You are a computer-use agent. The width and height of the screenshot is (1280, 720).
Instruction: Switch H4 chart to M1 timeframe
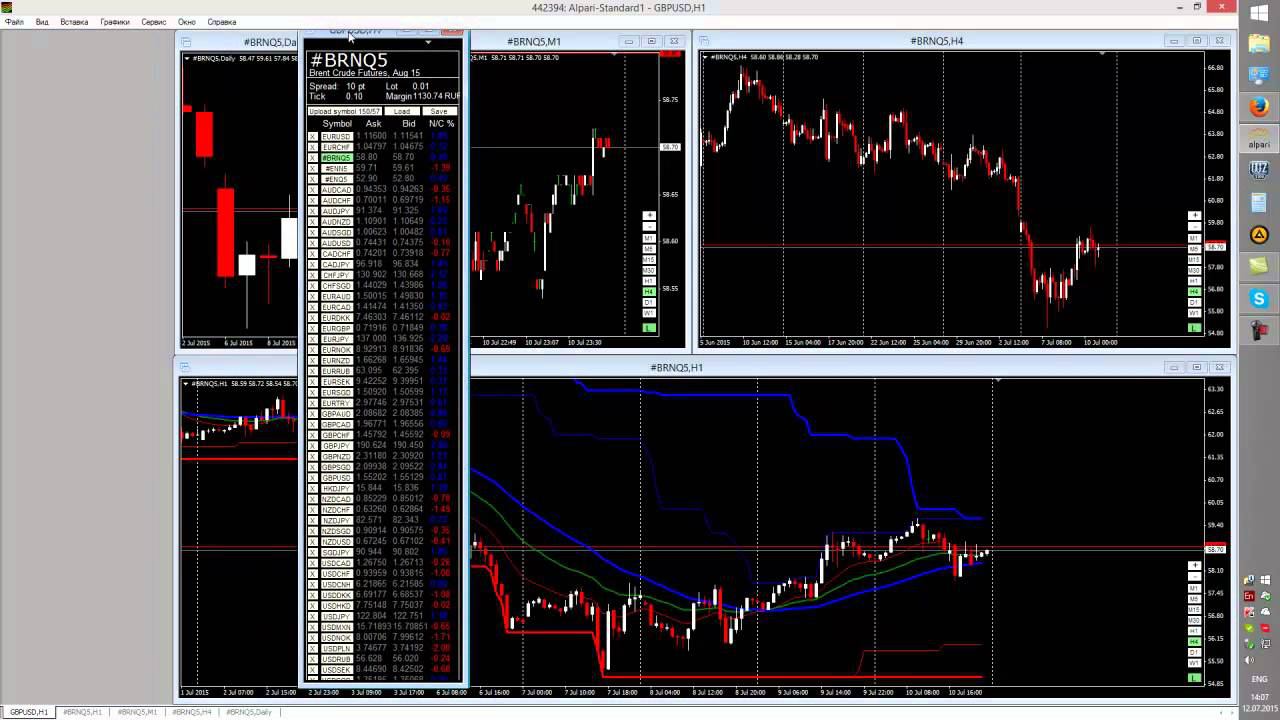1194,238
